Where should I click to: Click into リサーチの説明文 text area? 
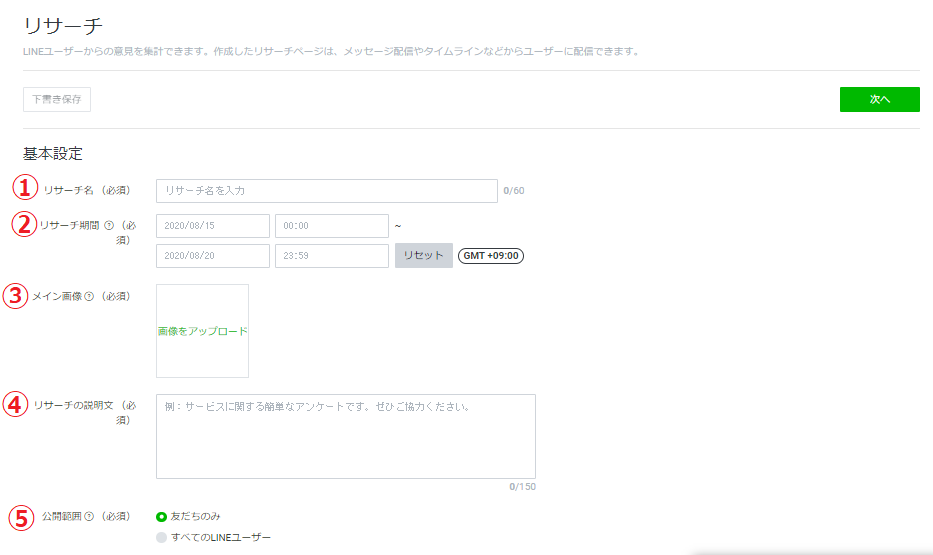pyautogui.click(x=345, y=436)
